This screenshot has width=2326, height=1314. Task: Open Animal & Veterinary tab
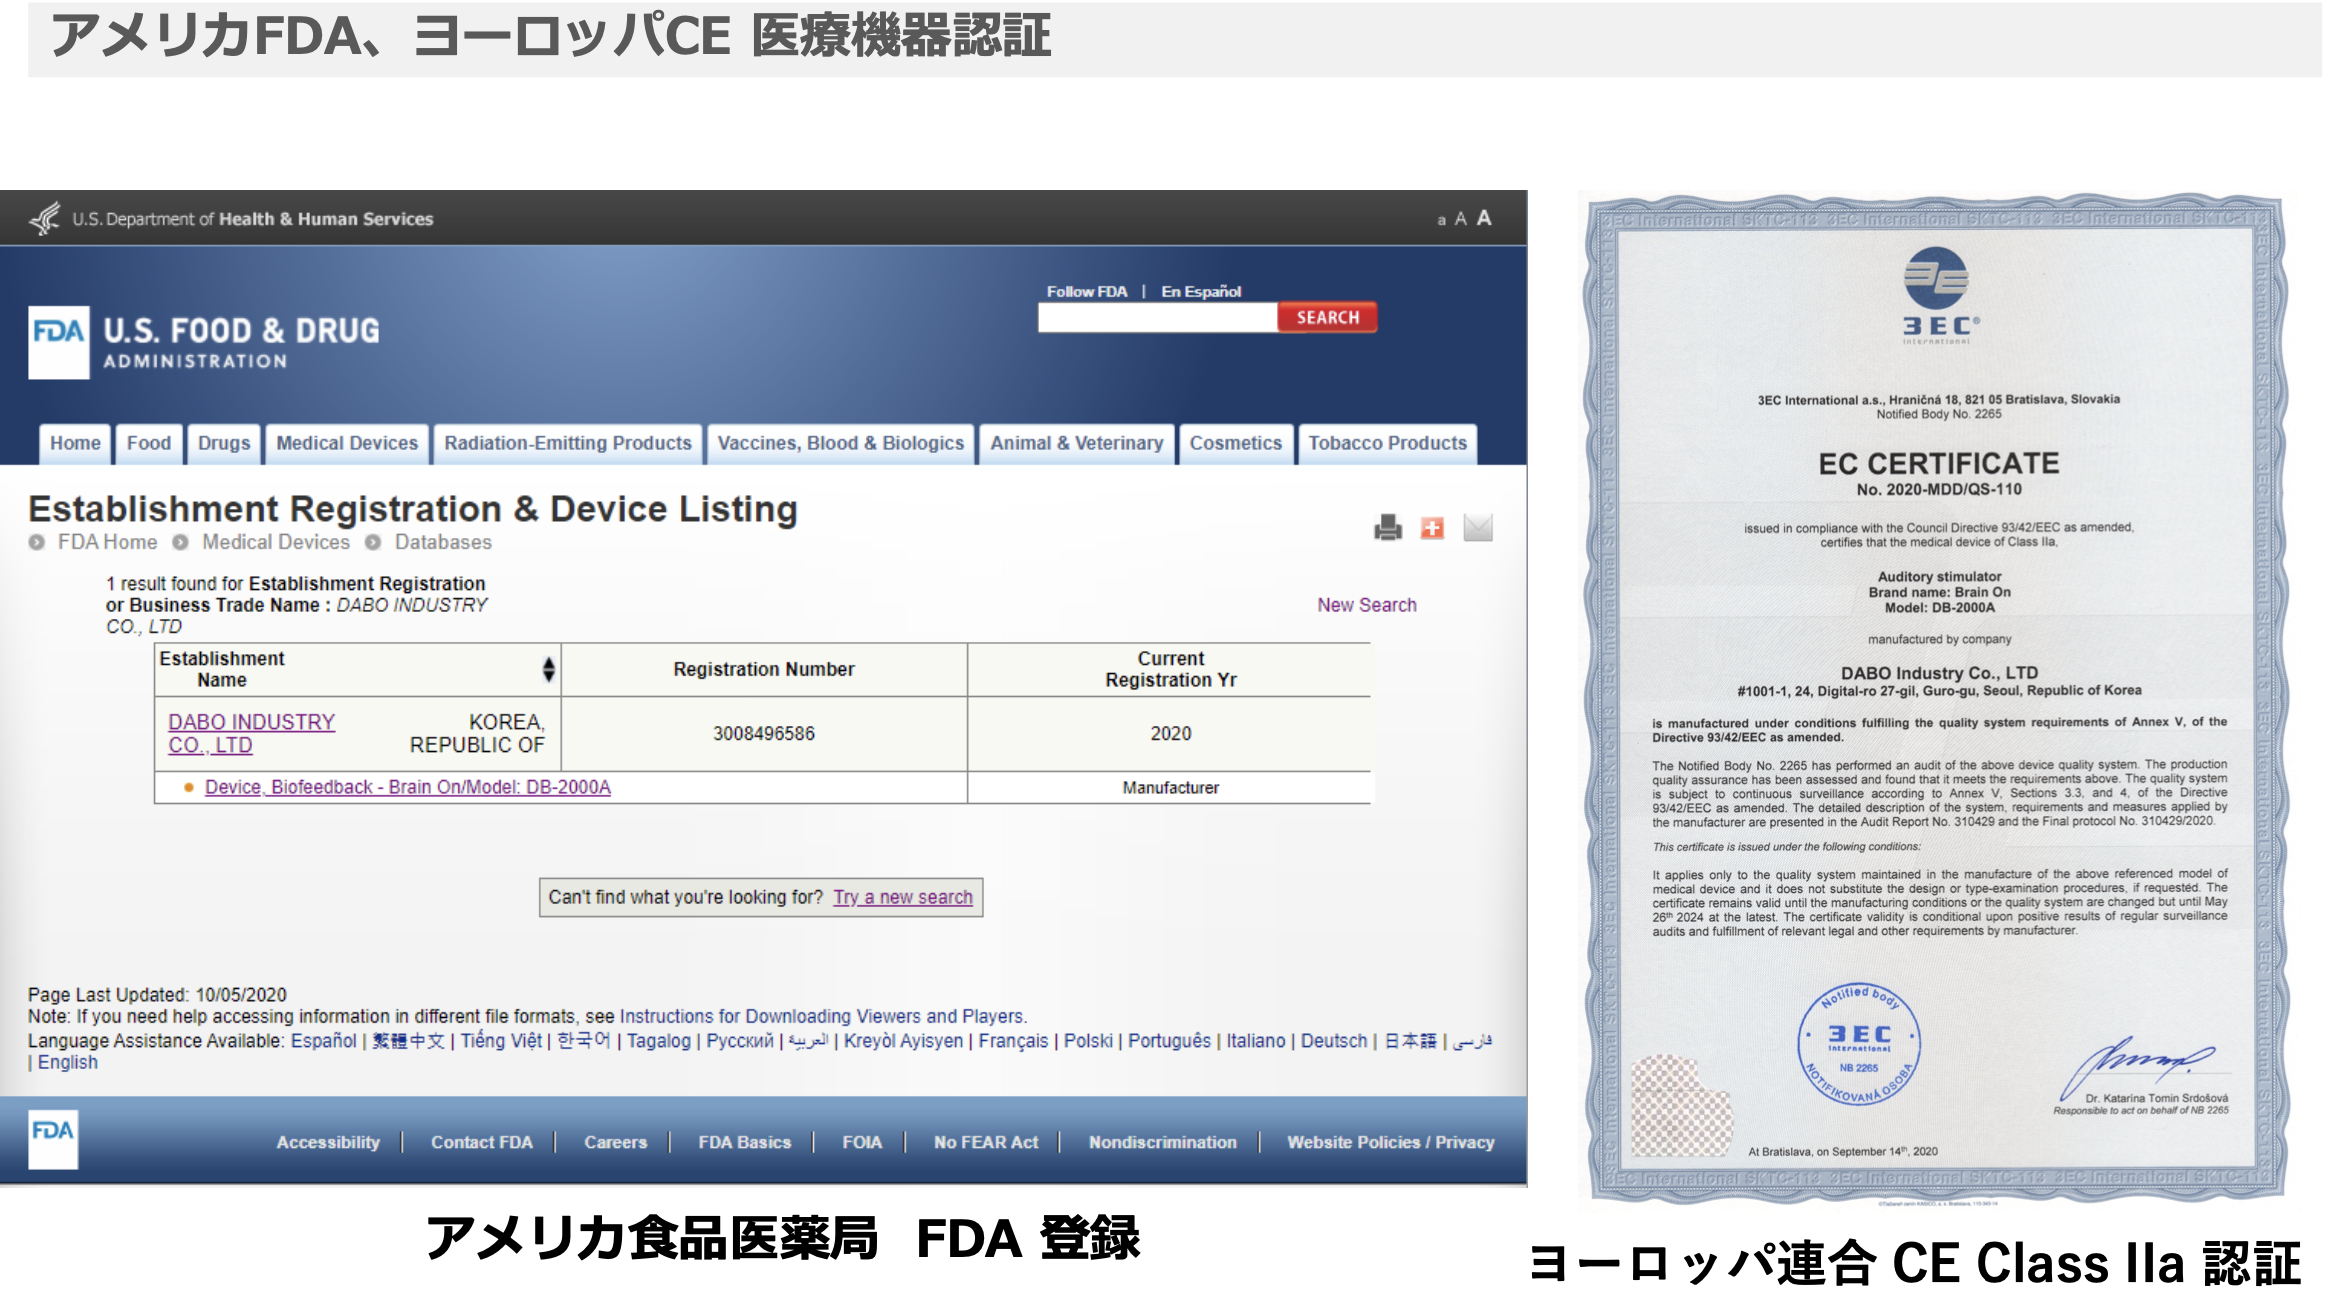coord(1076,443)
